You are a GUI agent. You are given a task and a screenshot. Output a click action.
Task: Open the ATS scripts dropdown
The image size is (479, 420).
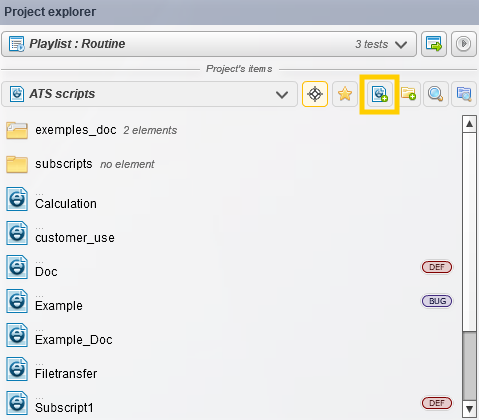149,94
